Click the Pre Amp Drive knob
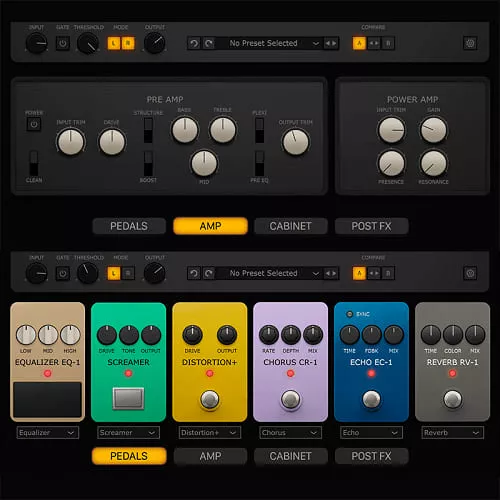 (112, 142)
